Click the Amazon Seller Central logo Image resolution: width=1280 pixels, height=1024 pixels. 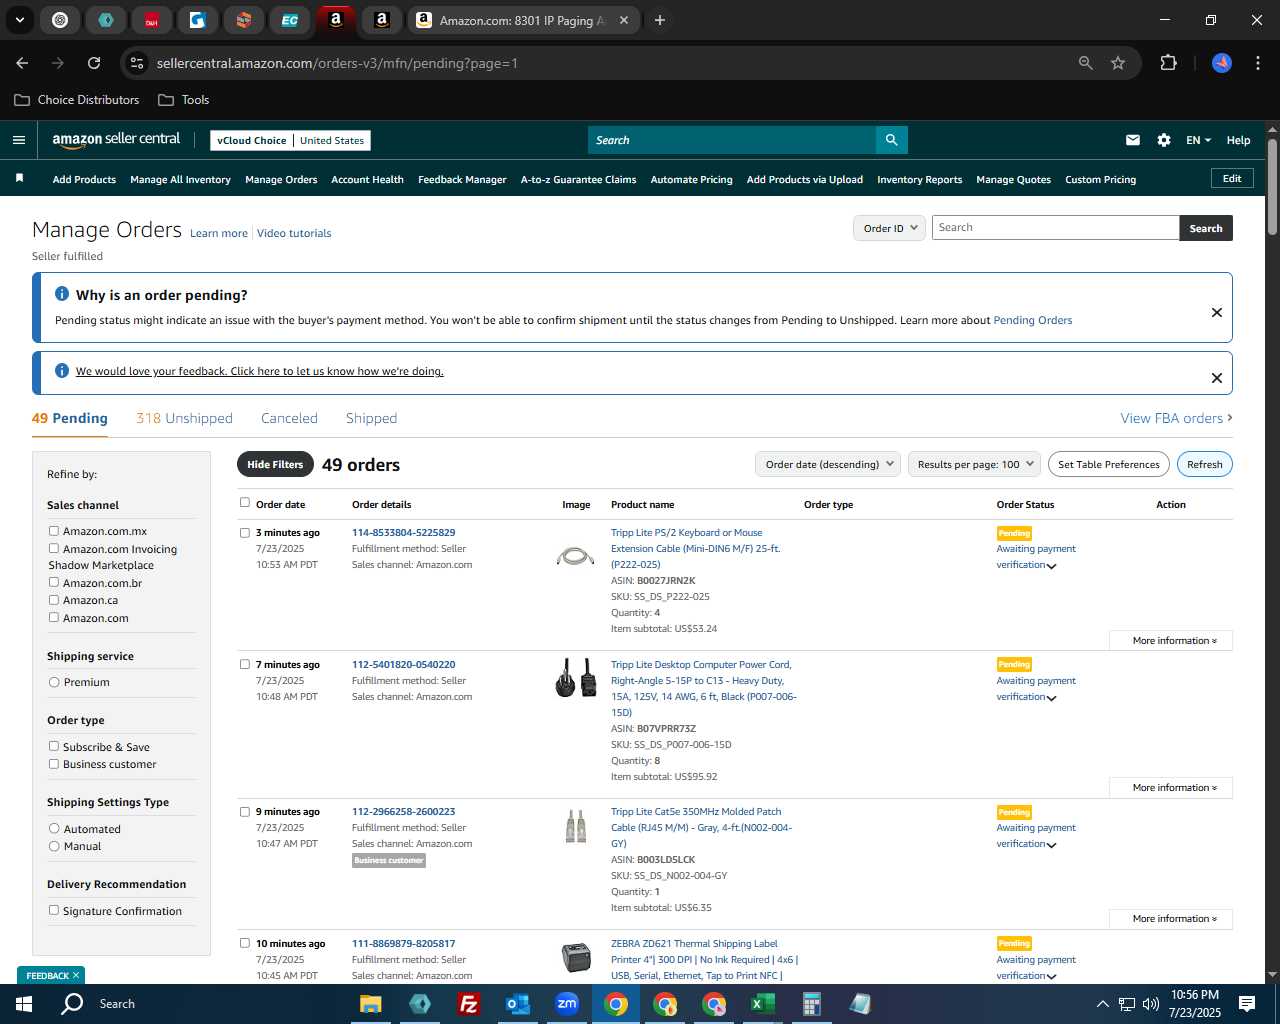(116, 140)
